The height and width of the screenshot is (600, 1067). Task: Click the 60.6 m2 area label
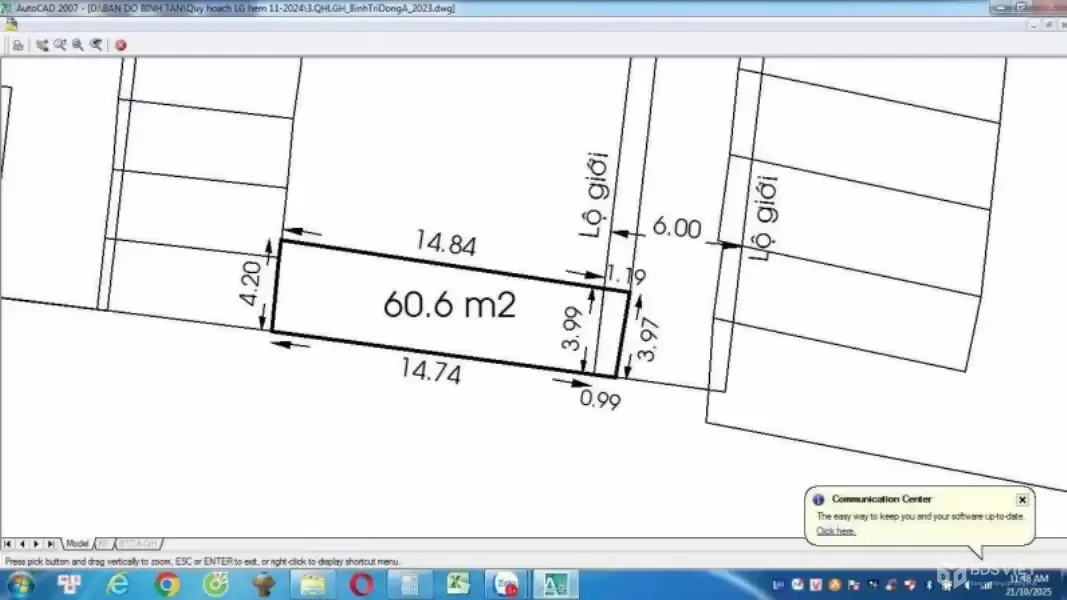click(449, 305)
